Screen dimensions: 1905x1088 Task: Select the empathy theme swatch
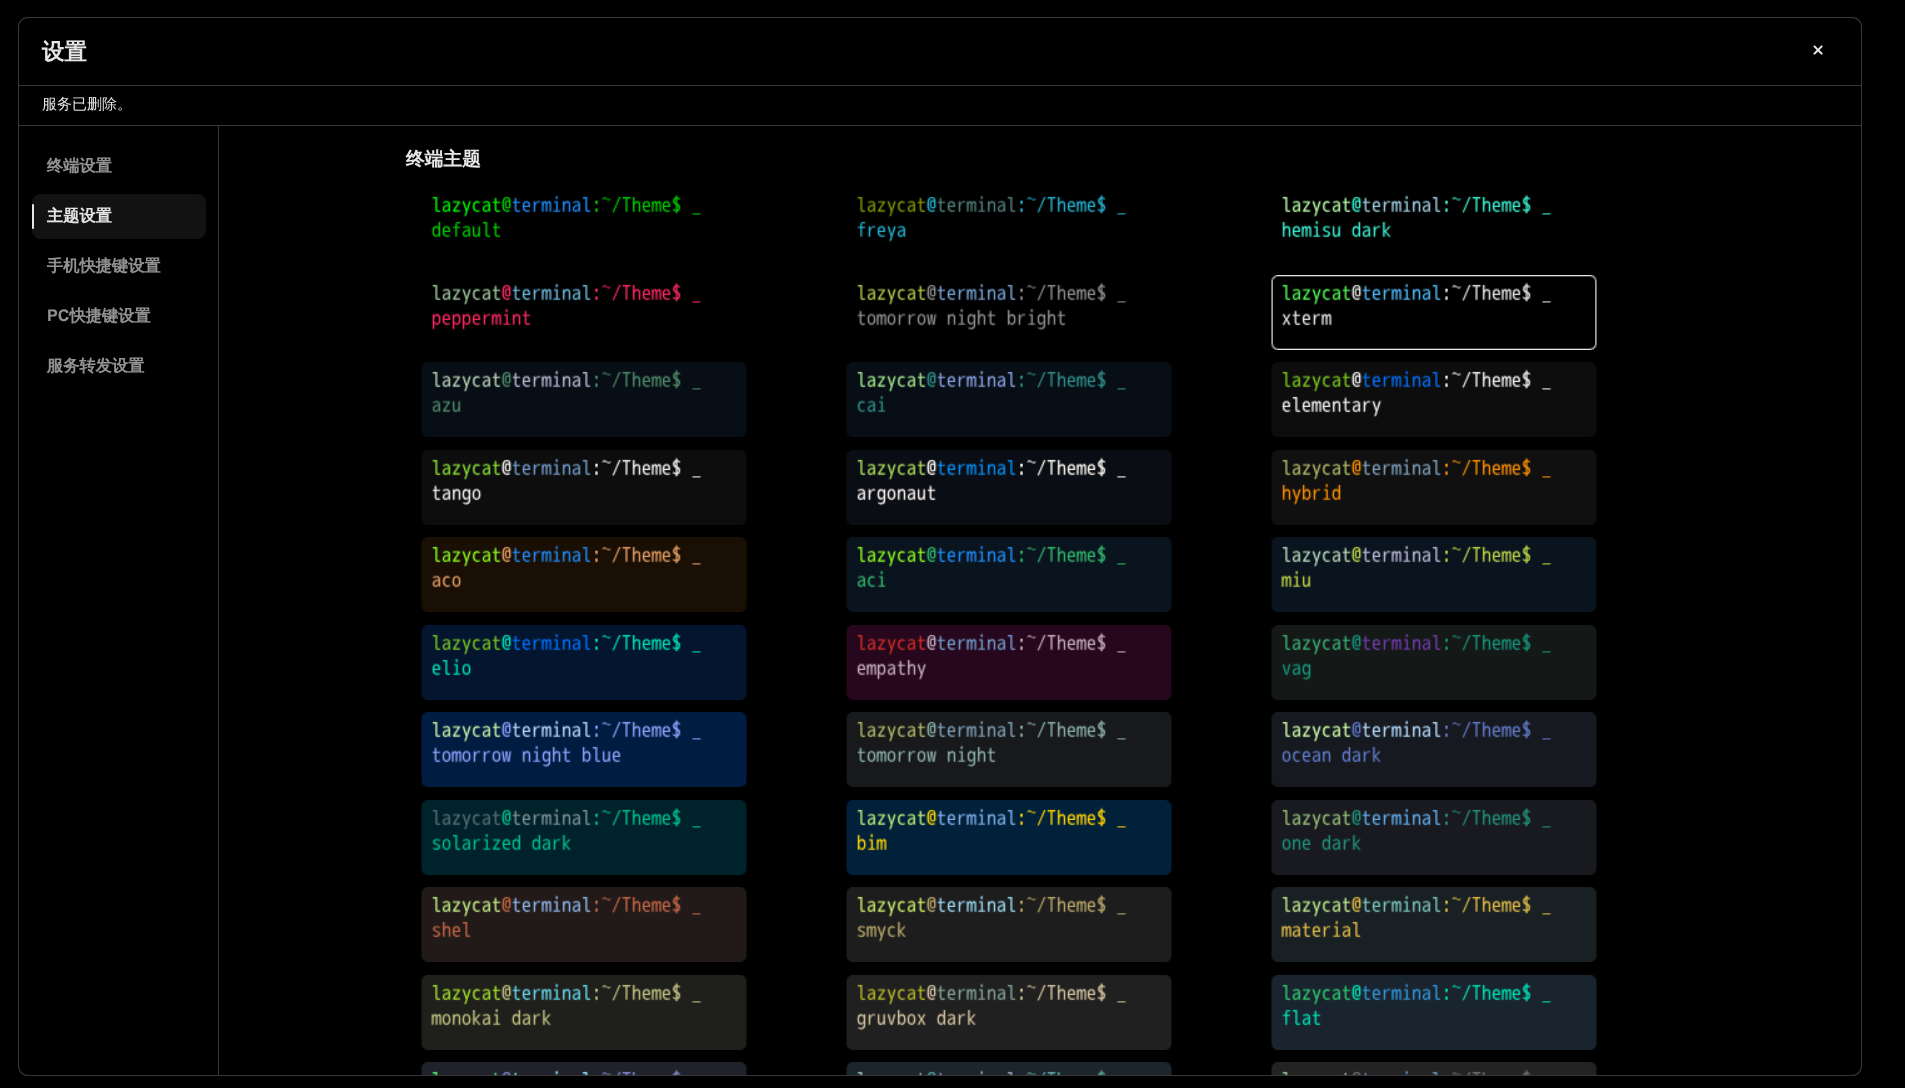coord(1009,662)
